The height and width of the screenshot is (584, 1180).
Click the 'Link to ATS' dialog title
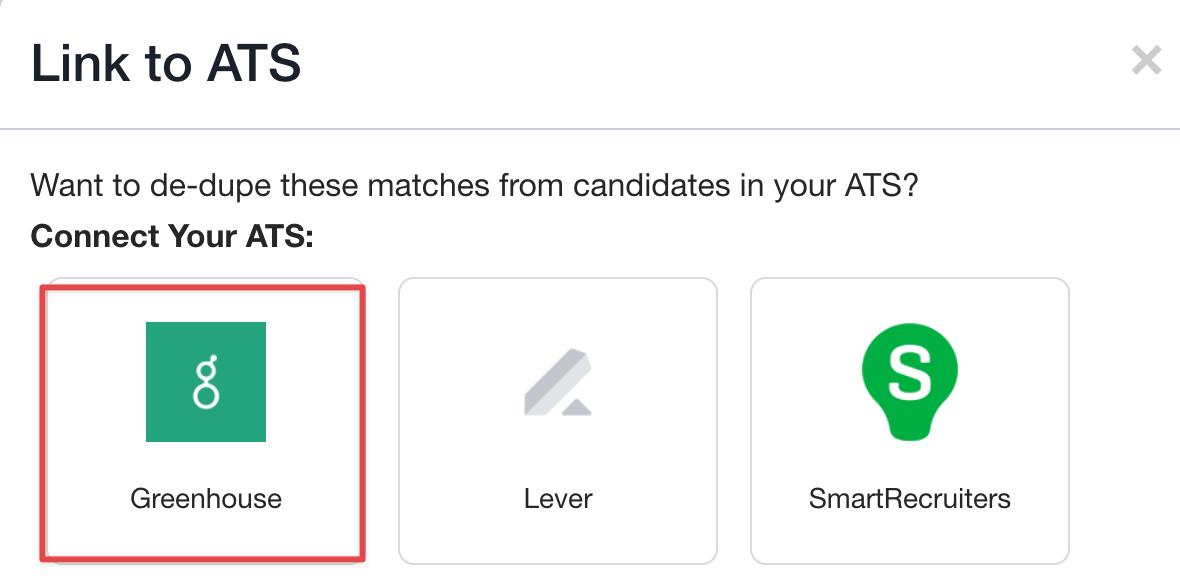click(x=166, y=63)
